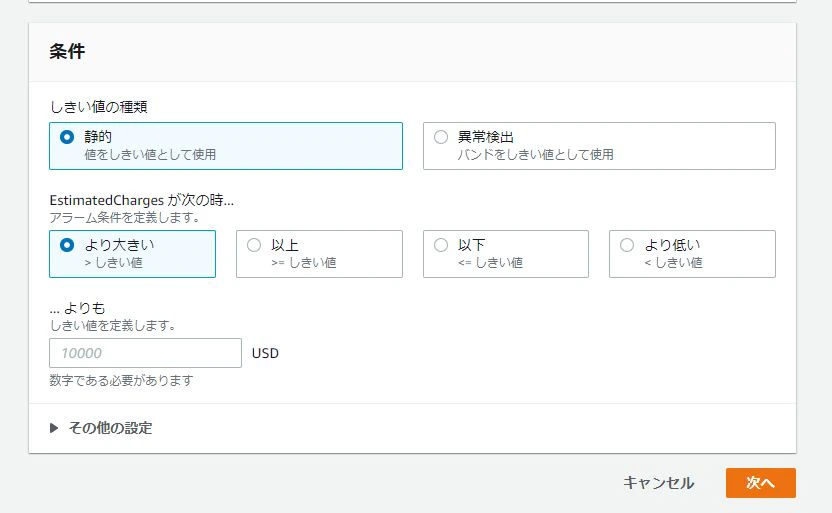Choose the より大きい greater-than condition
This screenshot has height=513, width=832.
(132, 254)
